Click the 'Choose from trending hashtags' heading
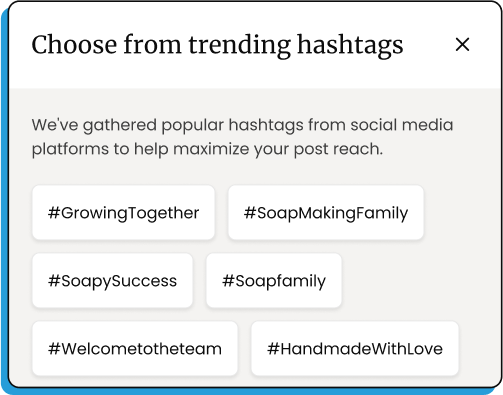This screenshot has width=503, height=395. 217,45
